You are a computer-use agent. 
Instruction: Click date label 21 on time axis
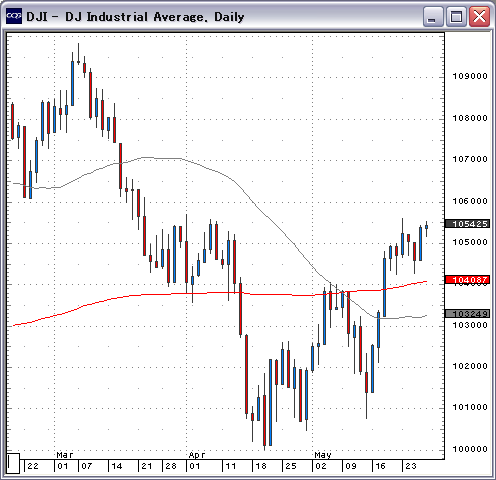point(147,466)
